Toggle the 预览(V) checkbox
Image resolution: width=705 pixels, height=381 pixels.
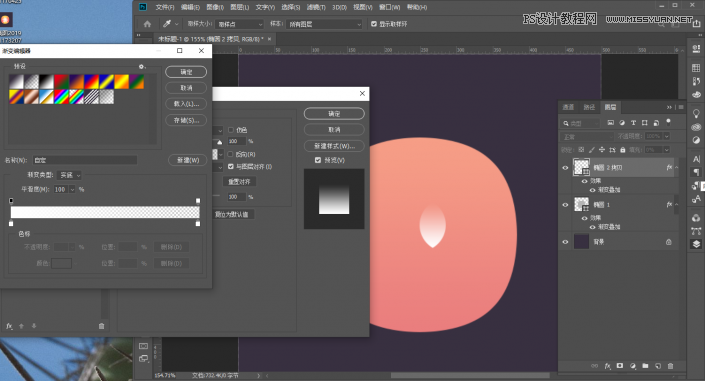point(318,160)
